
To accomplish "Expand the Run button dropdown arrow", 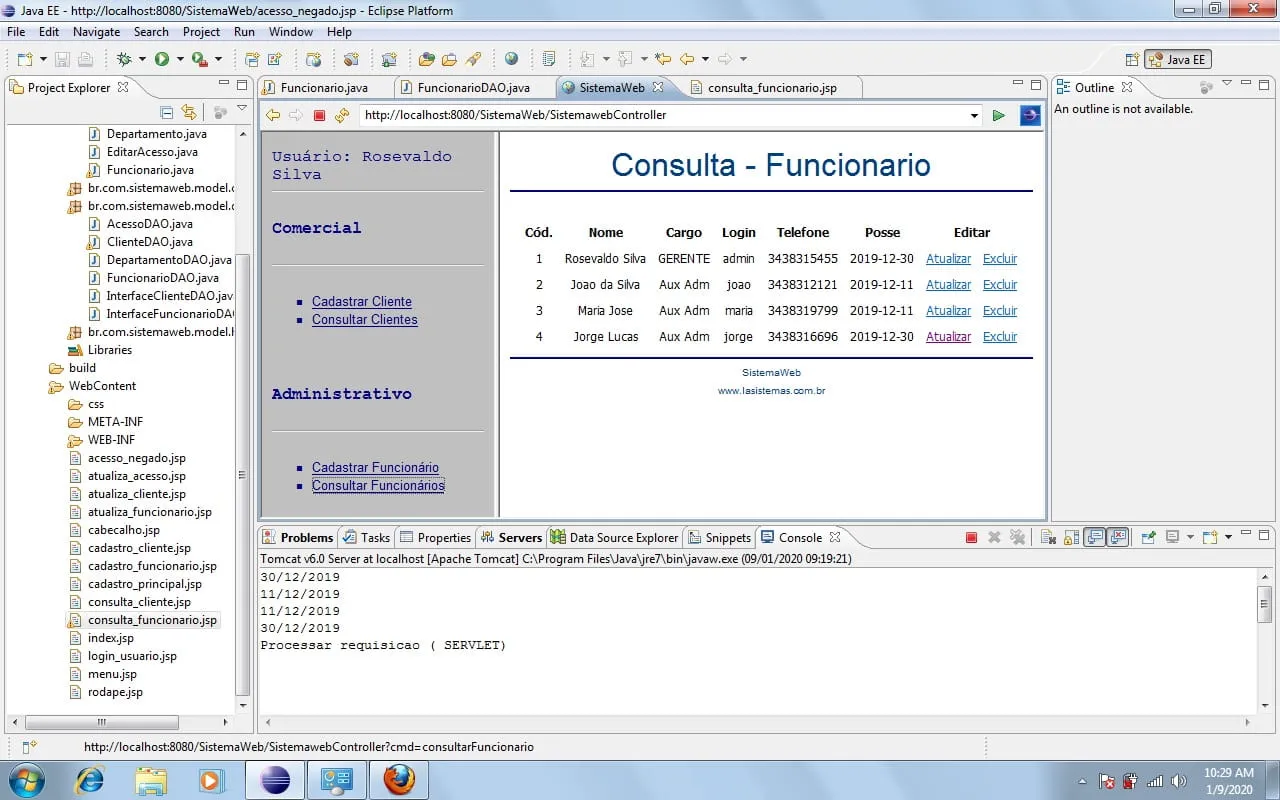I will point(180,60).
